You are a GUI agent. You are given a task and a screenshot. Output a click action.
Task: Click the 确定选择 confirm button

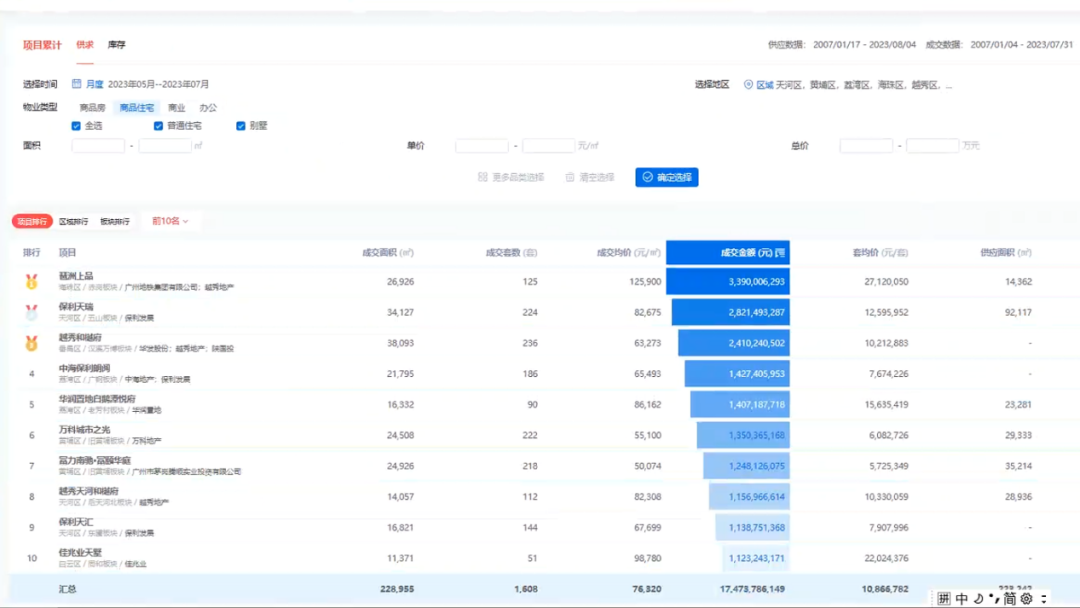(667, 177)
